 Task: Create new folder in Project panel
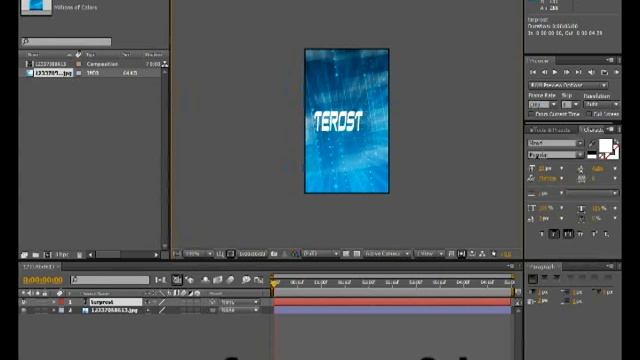(x=36, y=255)
